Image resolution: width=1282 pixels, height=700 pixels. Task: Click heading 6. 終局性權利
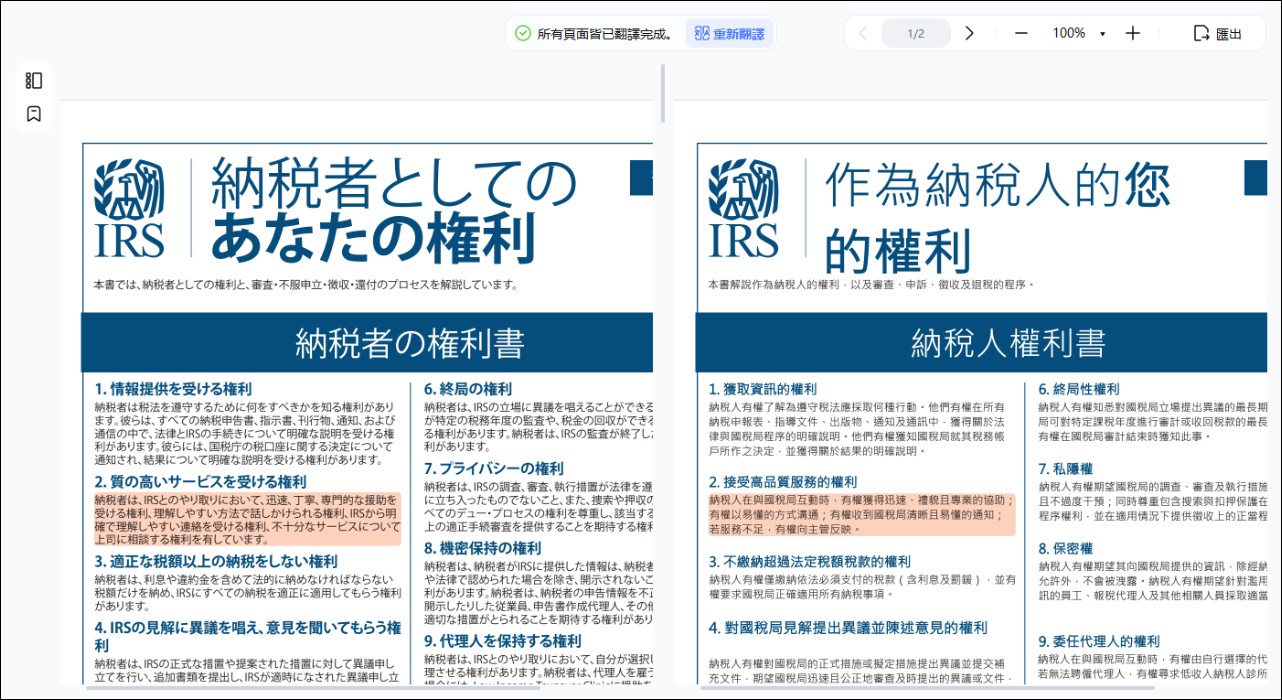click(x=1079, y=389)
